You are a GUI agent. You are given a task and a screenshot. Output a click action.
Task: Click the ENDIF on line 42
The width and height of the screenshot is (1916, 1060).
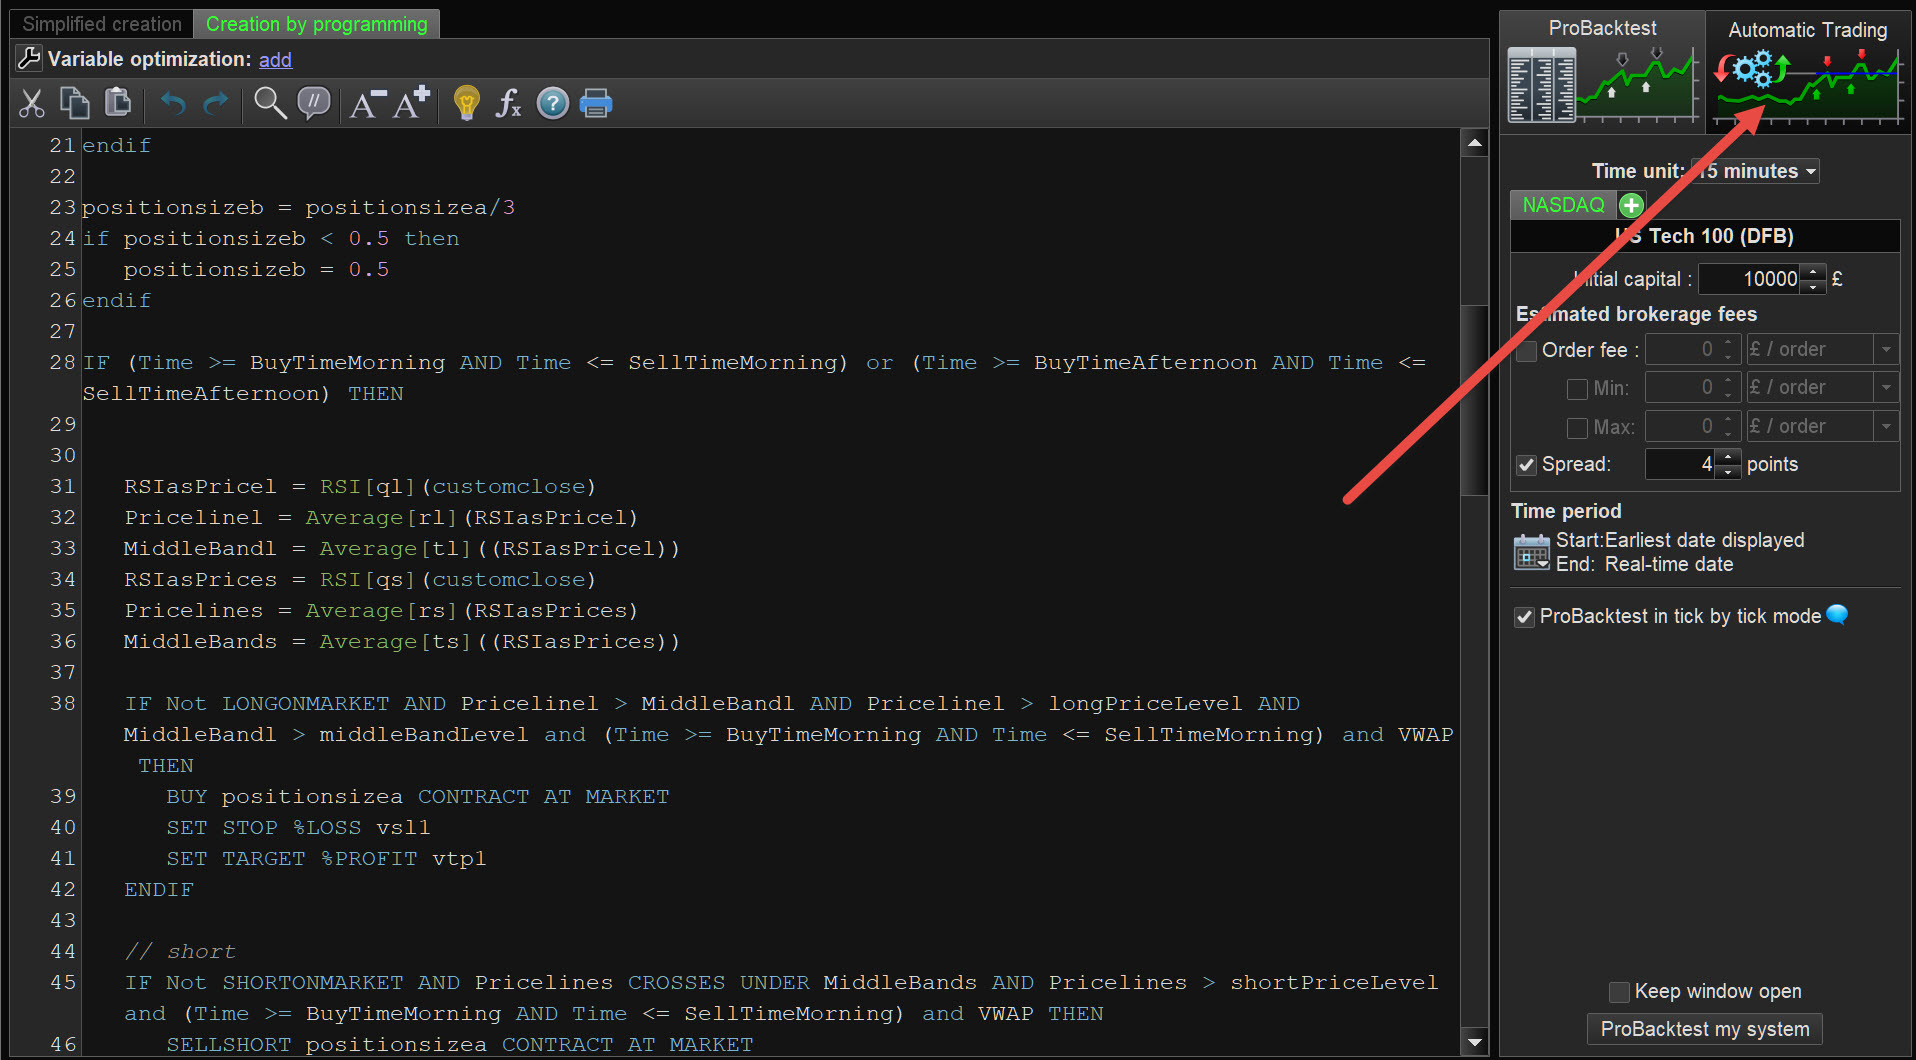[159, 890]
